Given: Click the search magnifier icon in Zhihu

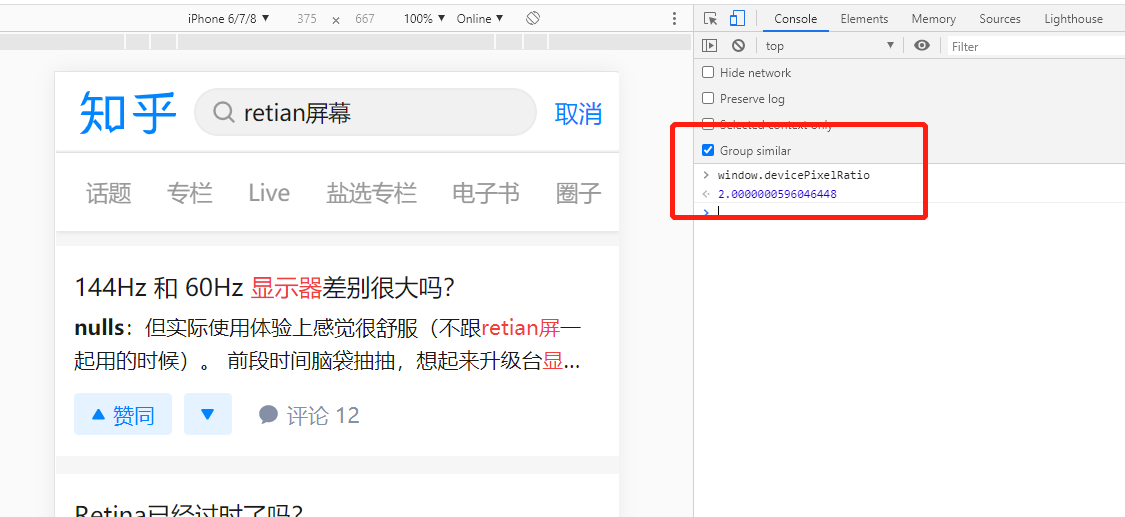Looking at the screenshot, I should [x=224, y=113].
